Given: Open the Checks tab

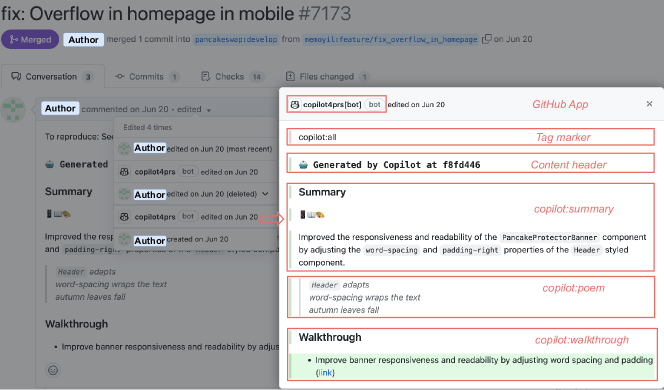Looking at the screenshot, I should [x=232, y=77].
